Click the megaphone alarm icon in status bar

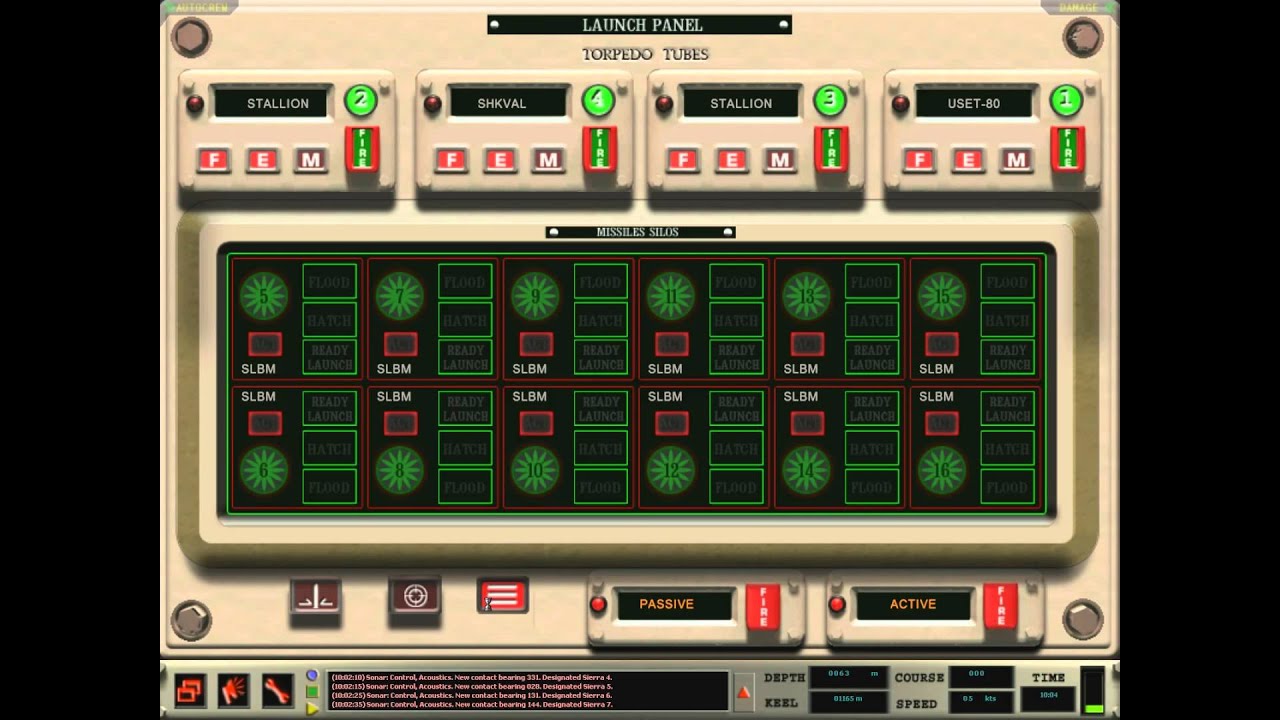pyautogui.click(x=234, y=690)
